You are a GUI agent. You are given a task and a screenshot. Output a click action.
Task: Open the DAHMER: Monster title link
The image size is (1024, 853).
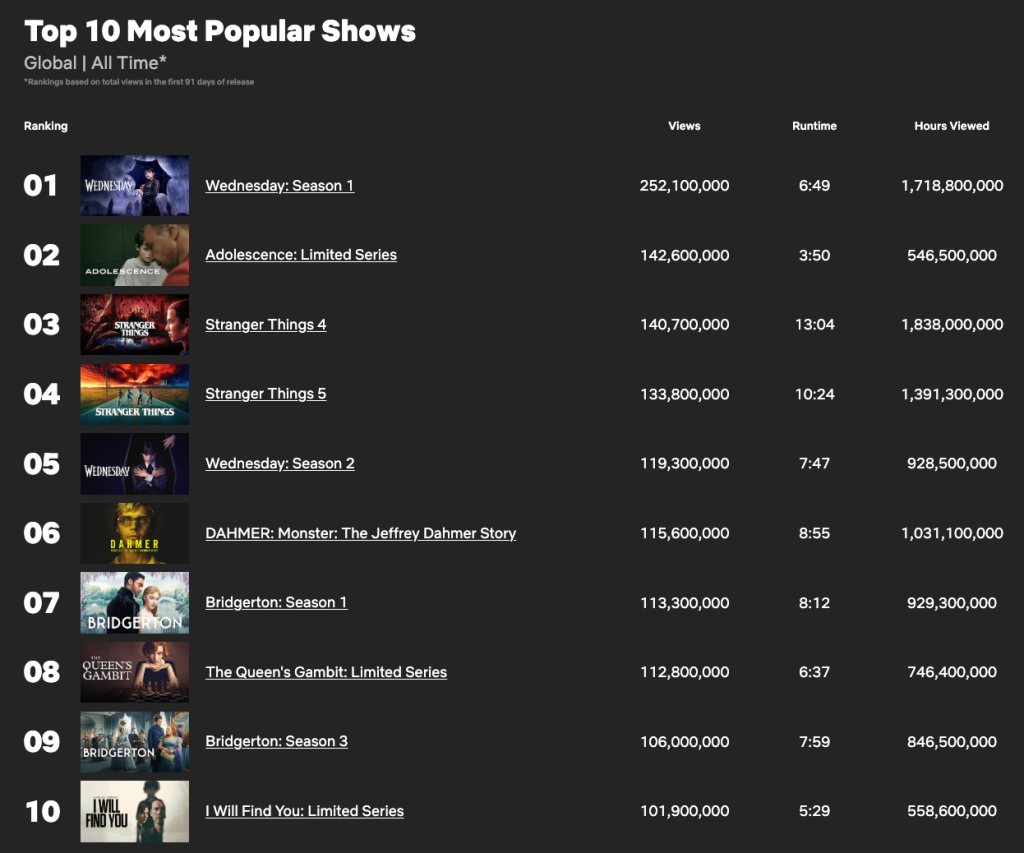pyautogui.click(x=360, y=533)
